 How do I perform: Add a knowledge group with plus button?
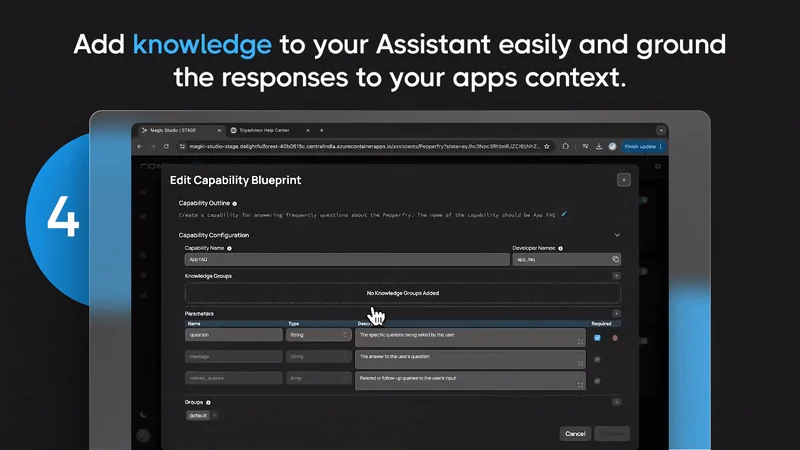[616, 276]
